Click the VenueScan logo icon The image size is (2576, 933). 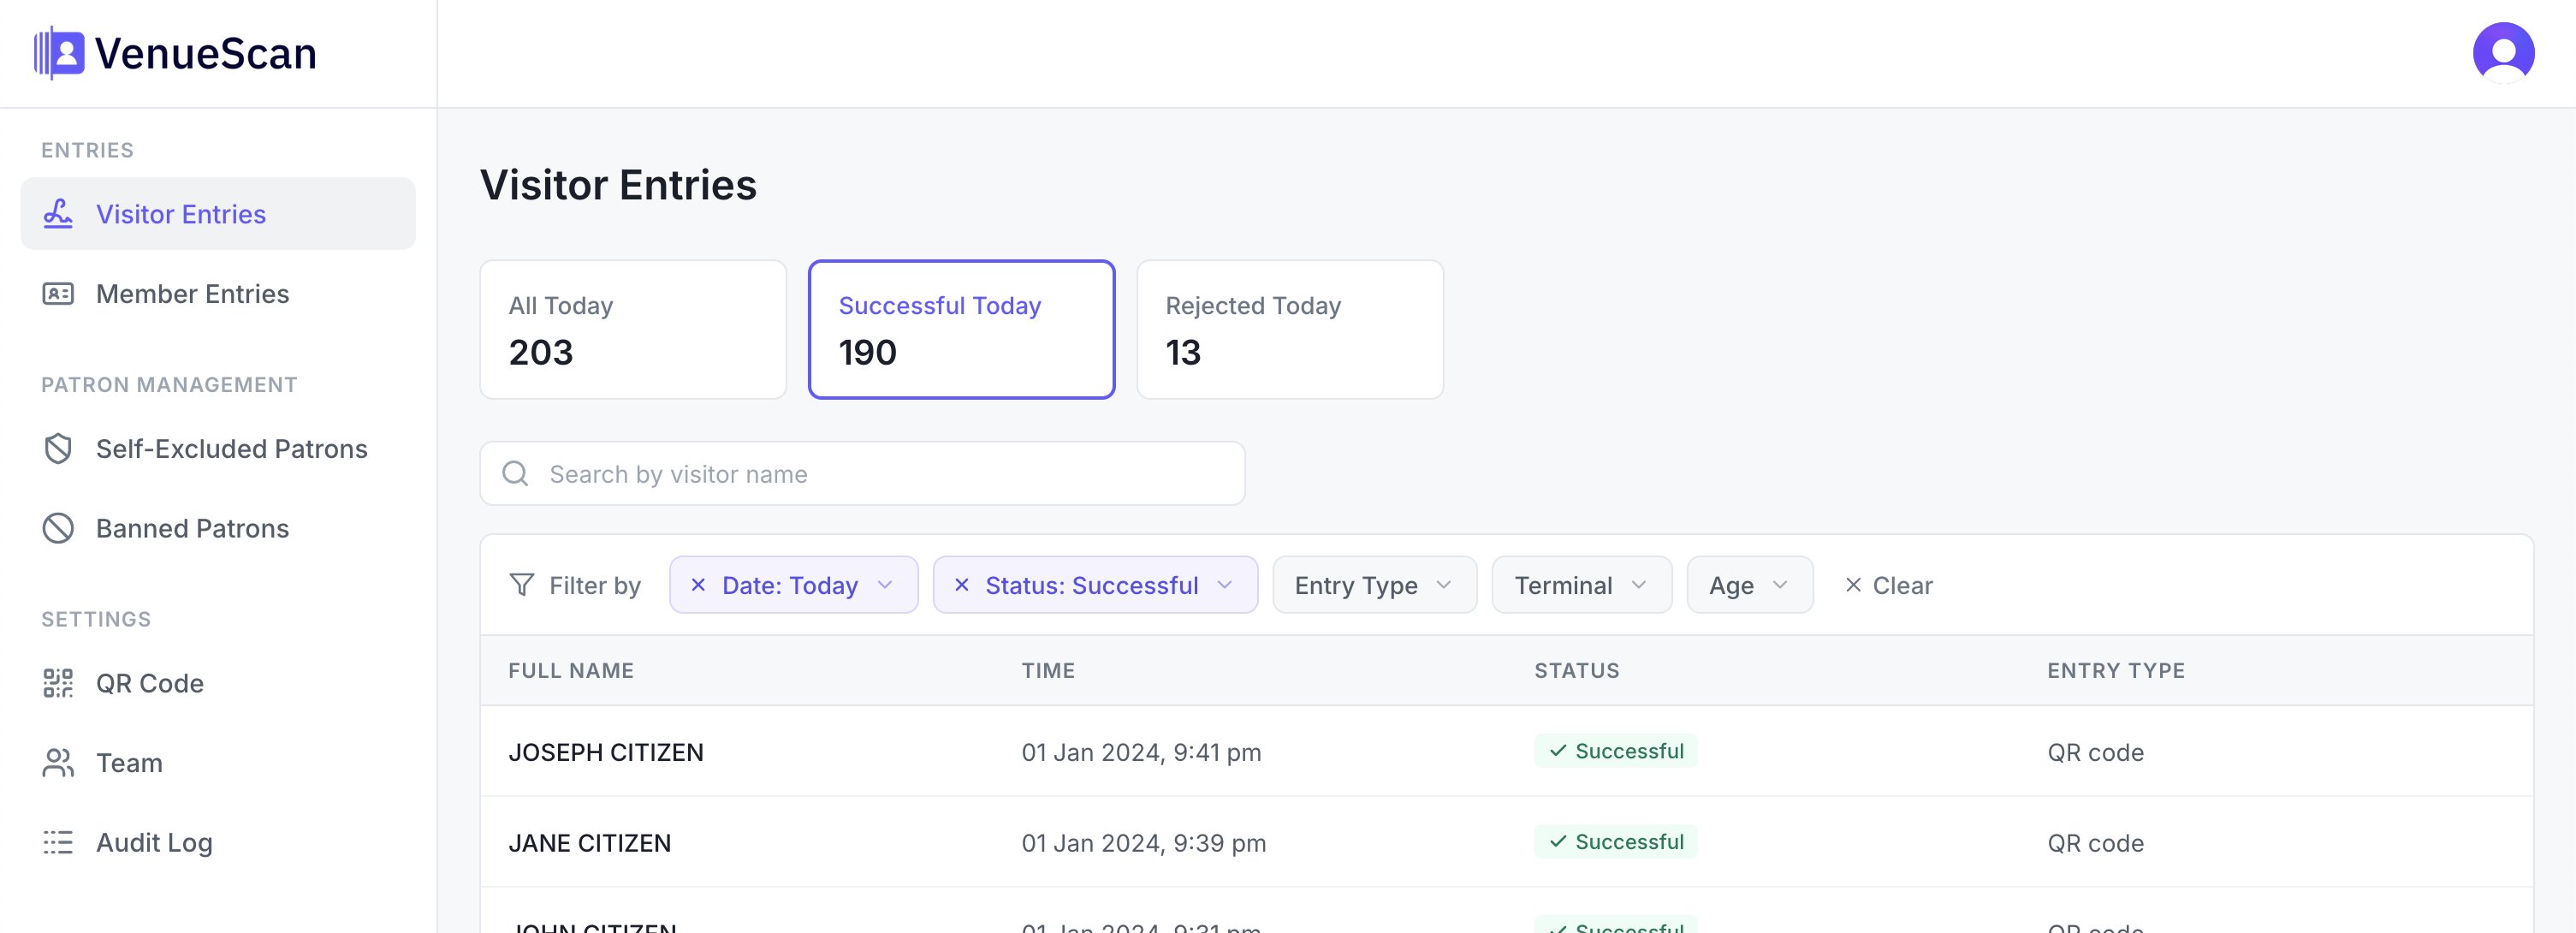59,53
